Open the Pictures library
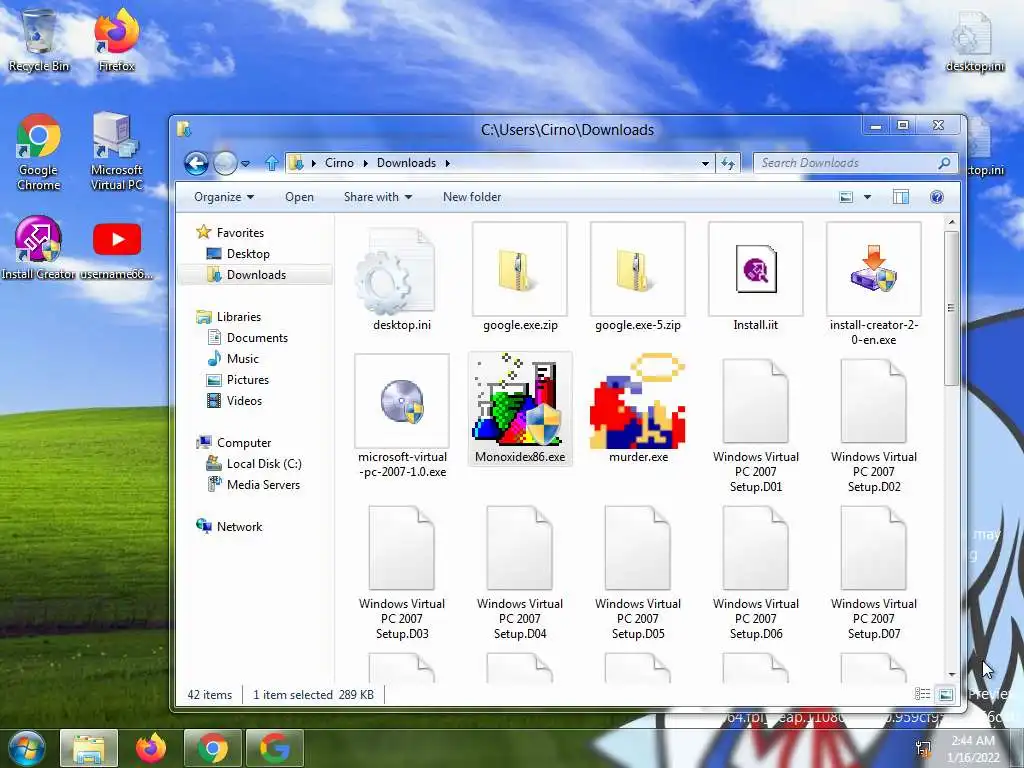 tap(238, 379)
